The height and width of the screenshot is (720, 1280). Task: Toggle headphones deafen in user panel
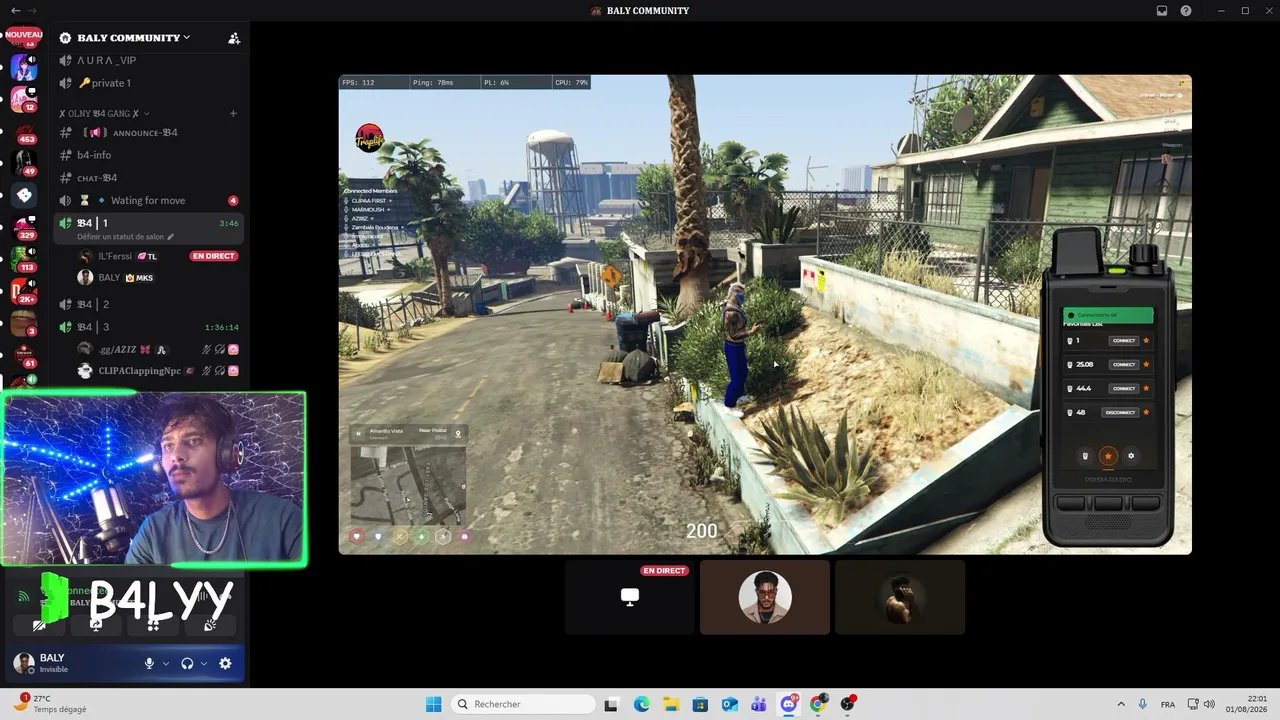[187, 663]
